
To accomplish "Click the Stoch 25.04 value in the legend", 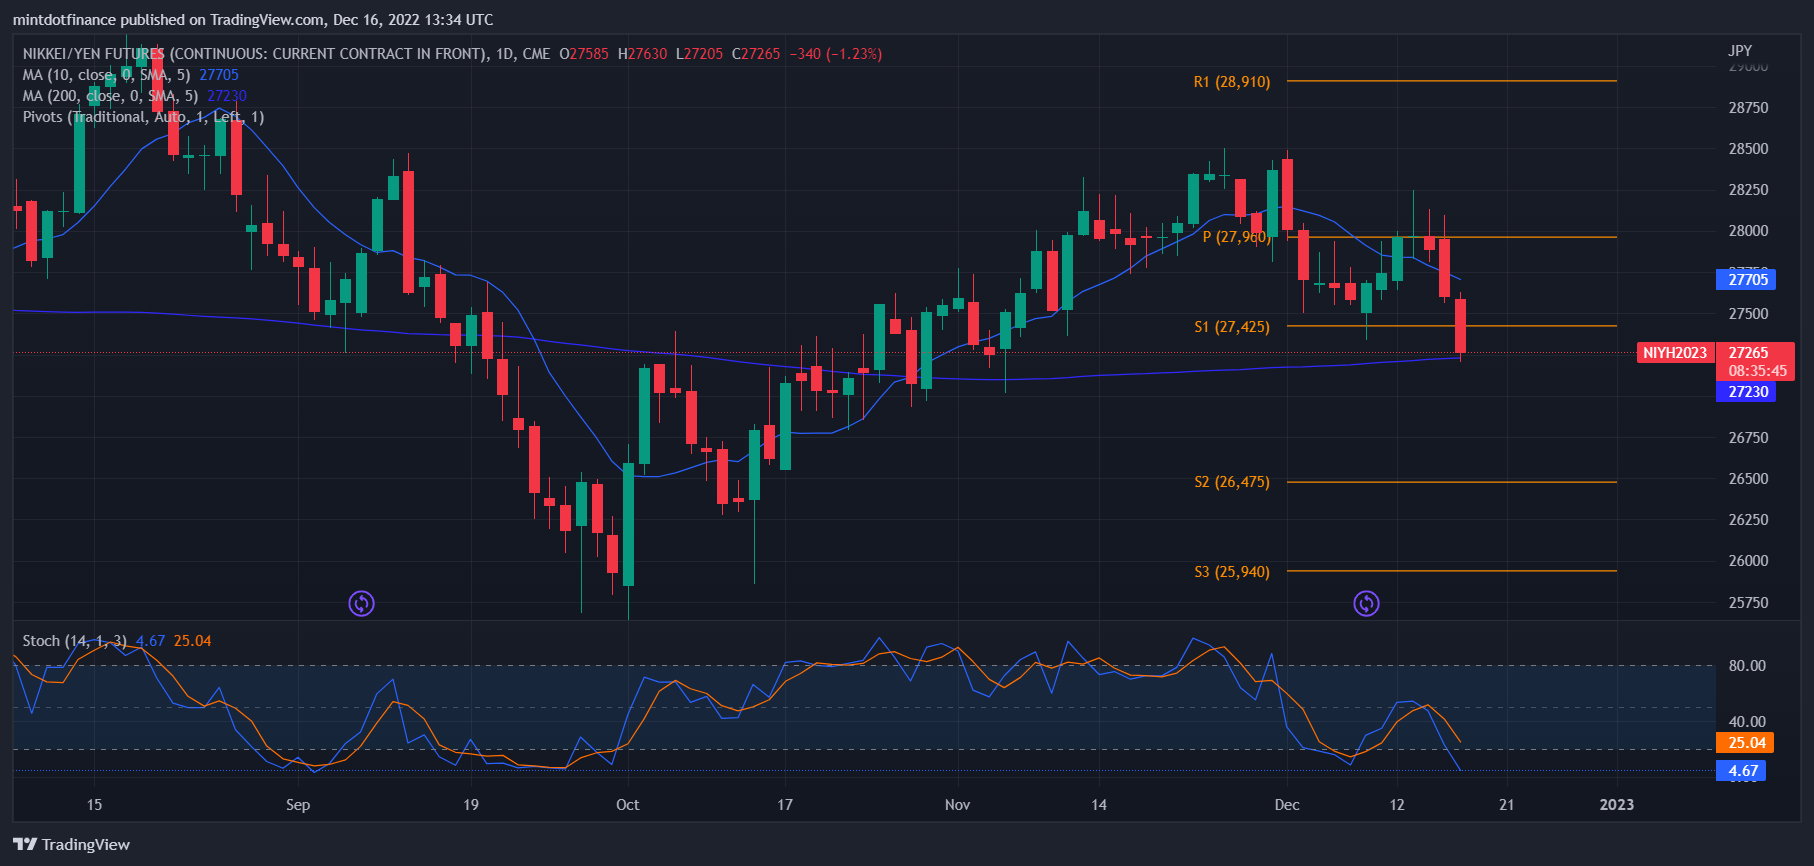I will pyautogui.click(x=193, y=641).
